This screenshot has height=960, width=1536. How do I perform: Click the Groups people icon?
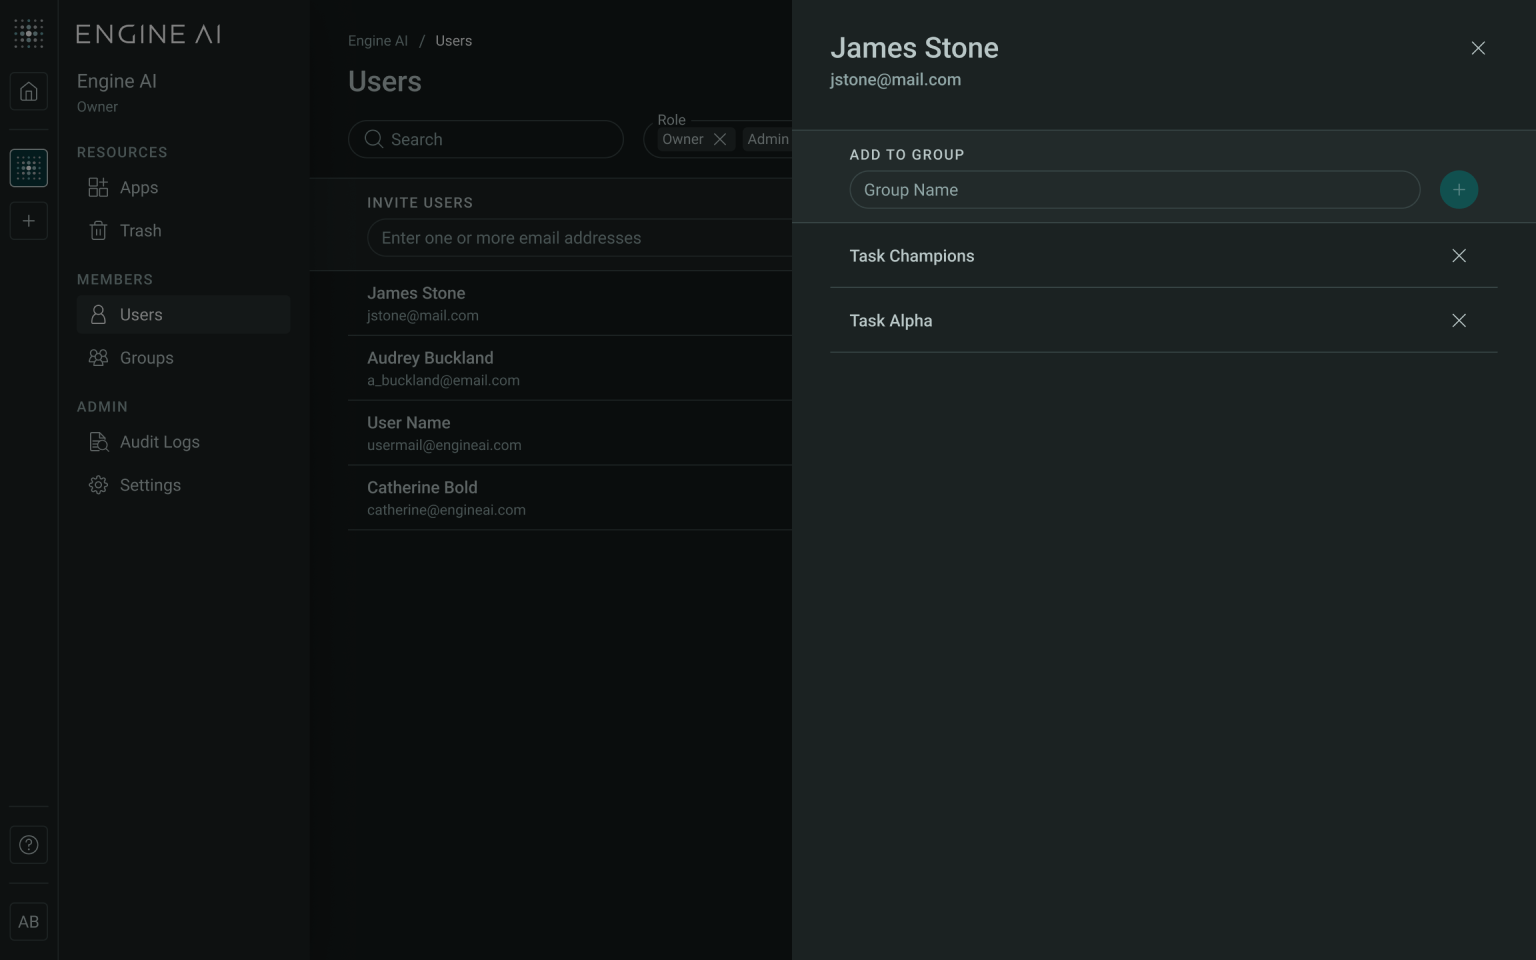98,358
